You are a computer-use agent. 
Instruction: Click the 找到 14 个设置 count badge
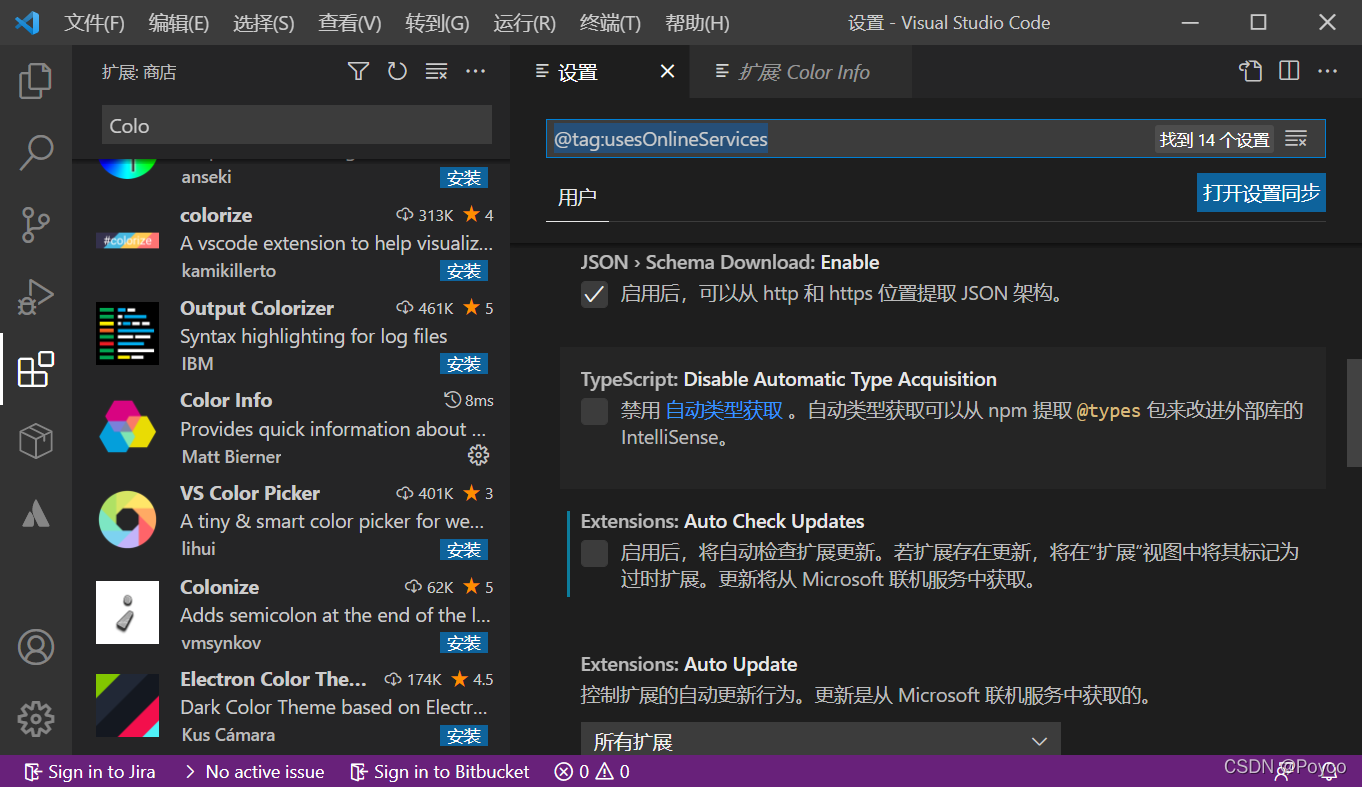tap(1214, 140)
